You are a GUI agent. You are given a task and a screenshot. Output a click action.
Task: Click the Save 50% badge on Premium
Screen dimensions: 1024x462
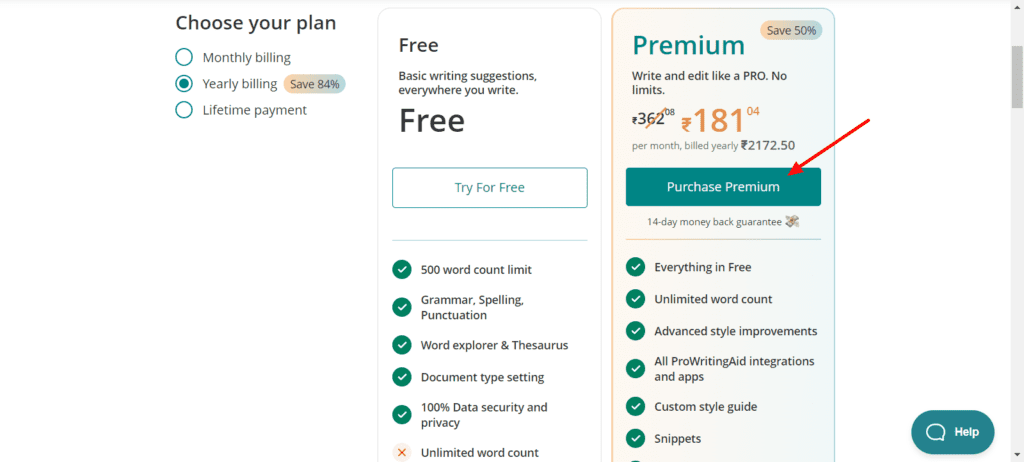(x=792, y=31)
